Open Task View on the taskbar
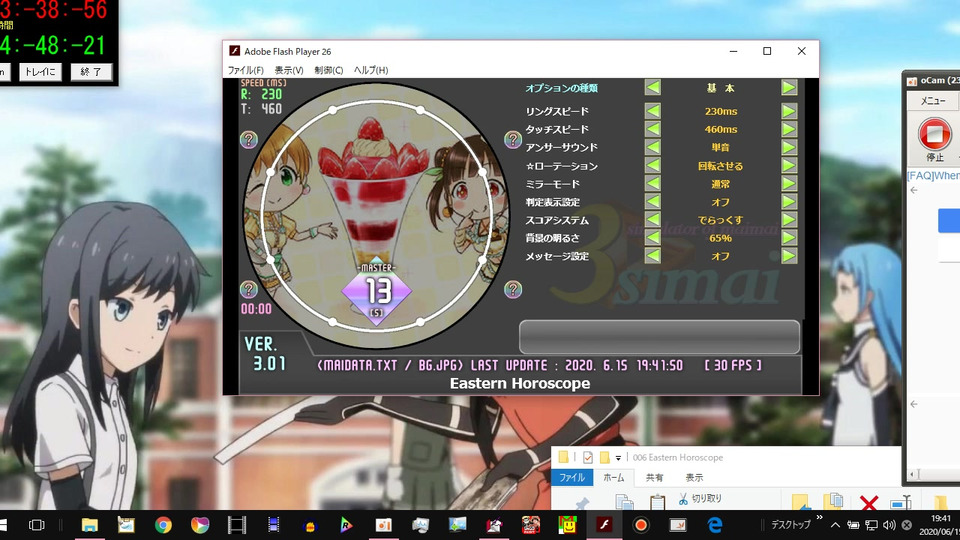The width and height of the screenshot is (960, 540). pos(37,525)
